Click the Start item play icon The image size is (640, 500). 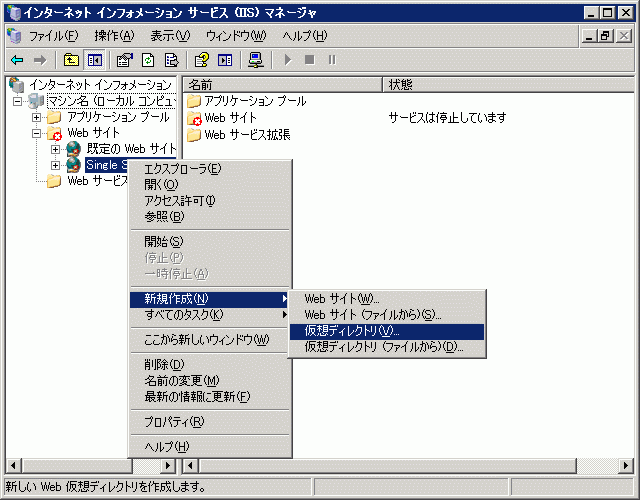click(288, 60)
